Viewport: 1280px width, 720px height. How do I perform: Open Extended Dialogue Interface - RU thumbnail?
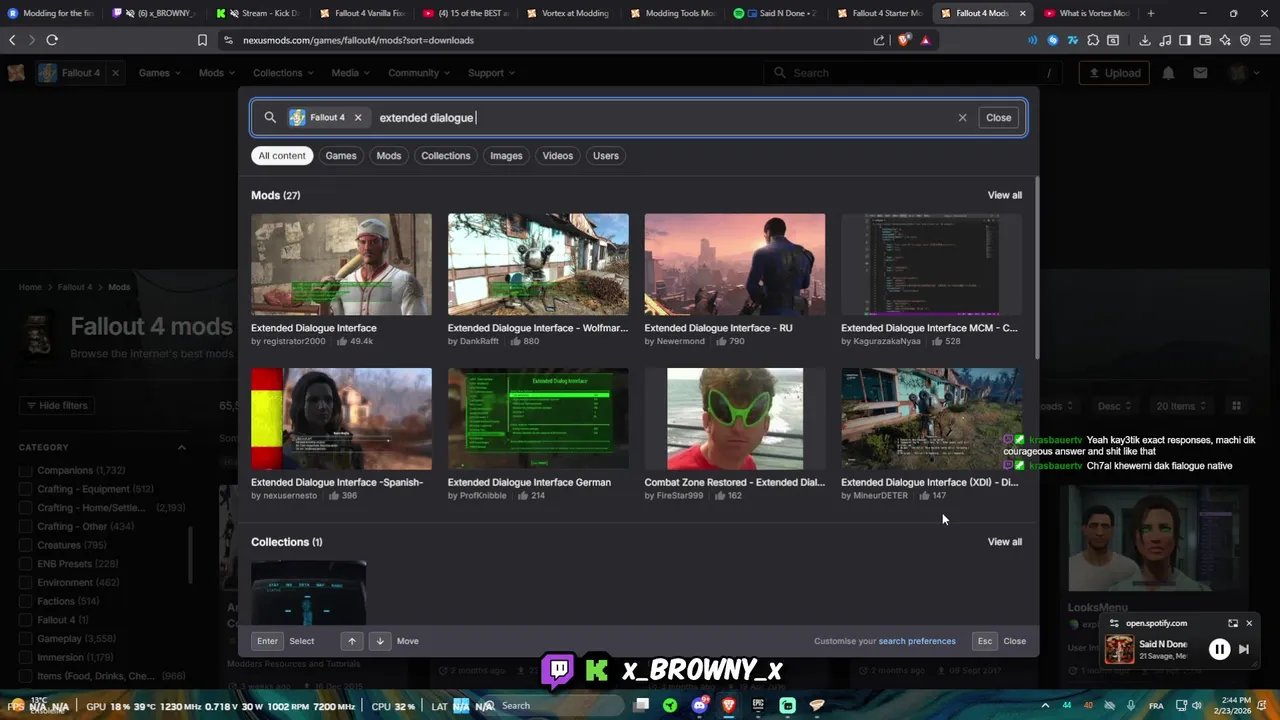(x=735, y=264)
